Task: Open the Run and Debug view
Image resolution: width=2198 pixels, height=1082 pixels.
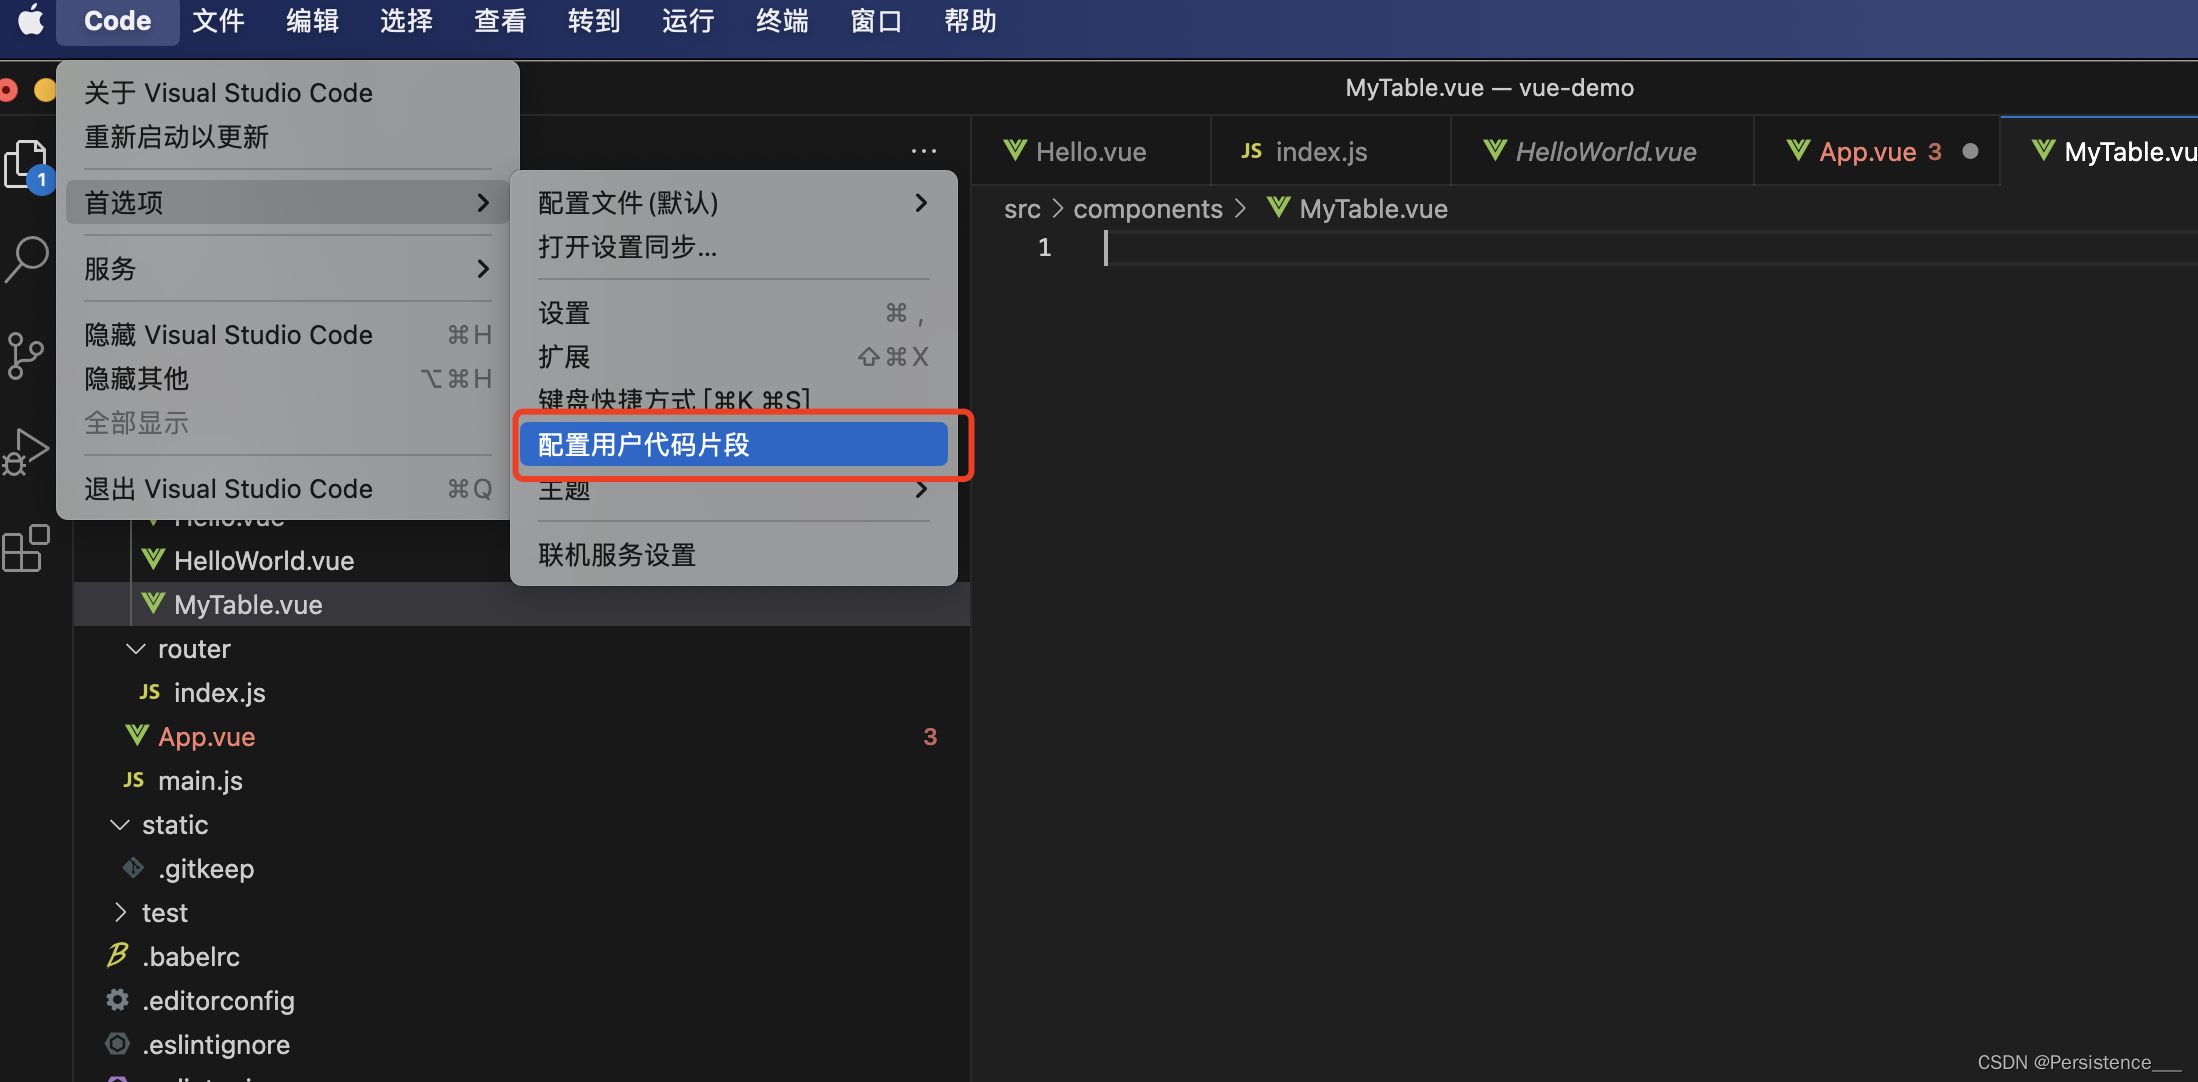Action: pyautogui.click(x=26, y=452)
